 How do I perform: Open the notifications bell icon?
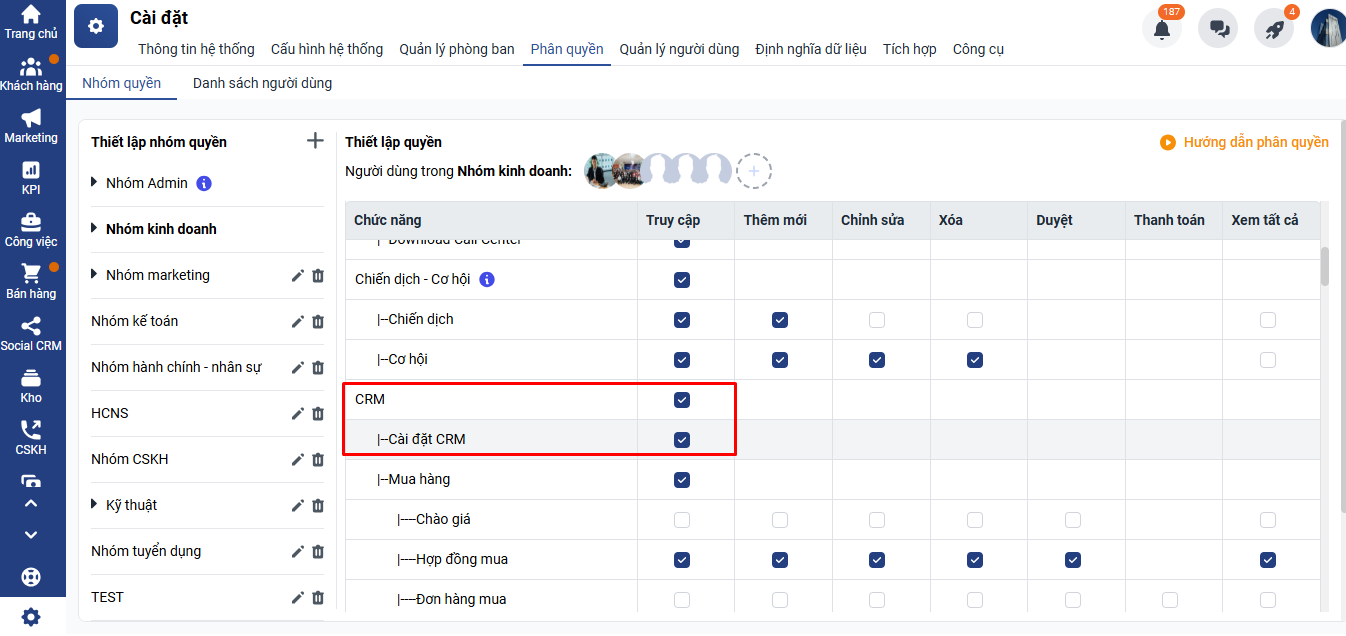pos(1161,28)
